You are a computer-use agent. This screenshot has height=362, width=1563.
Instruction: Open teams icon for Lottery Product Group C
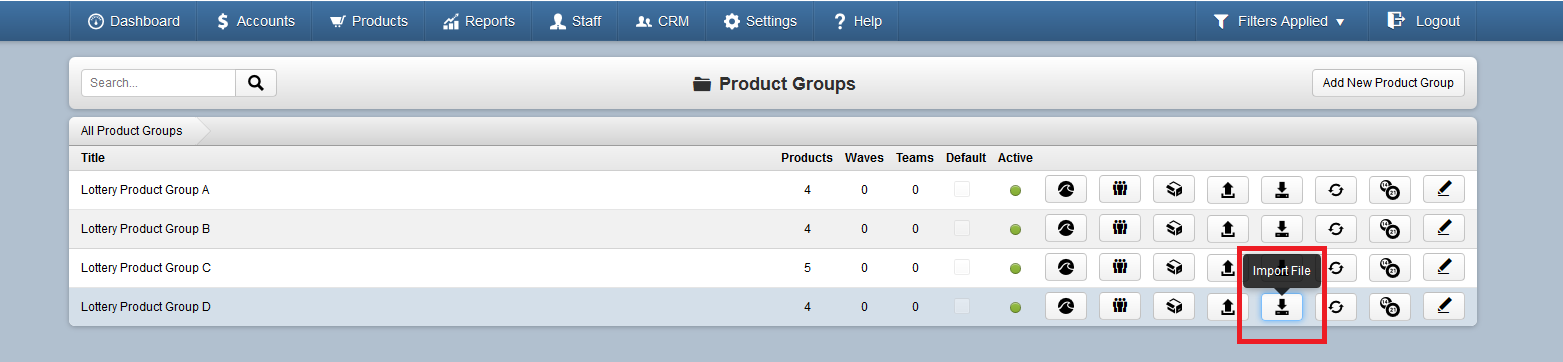1120,267
